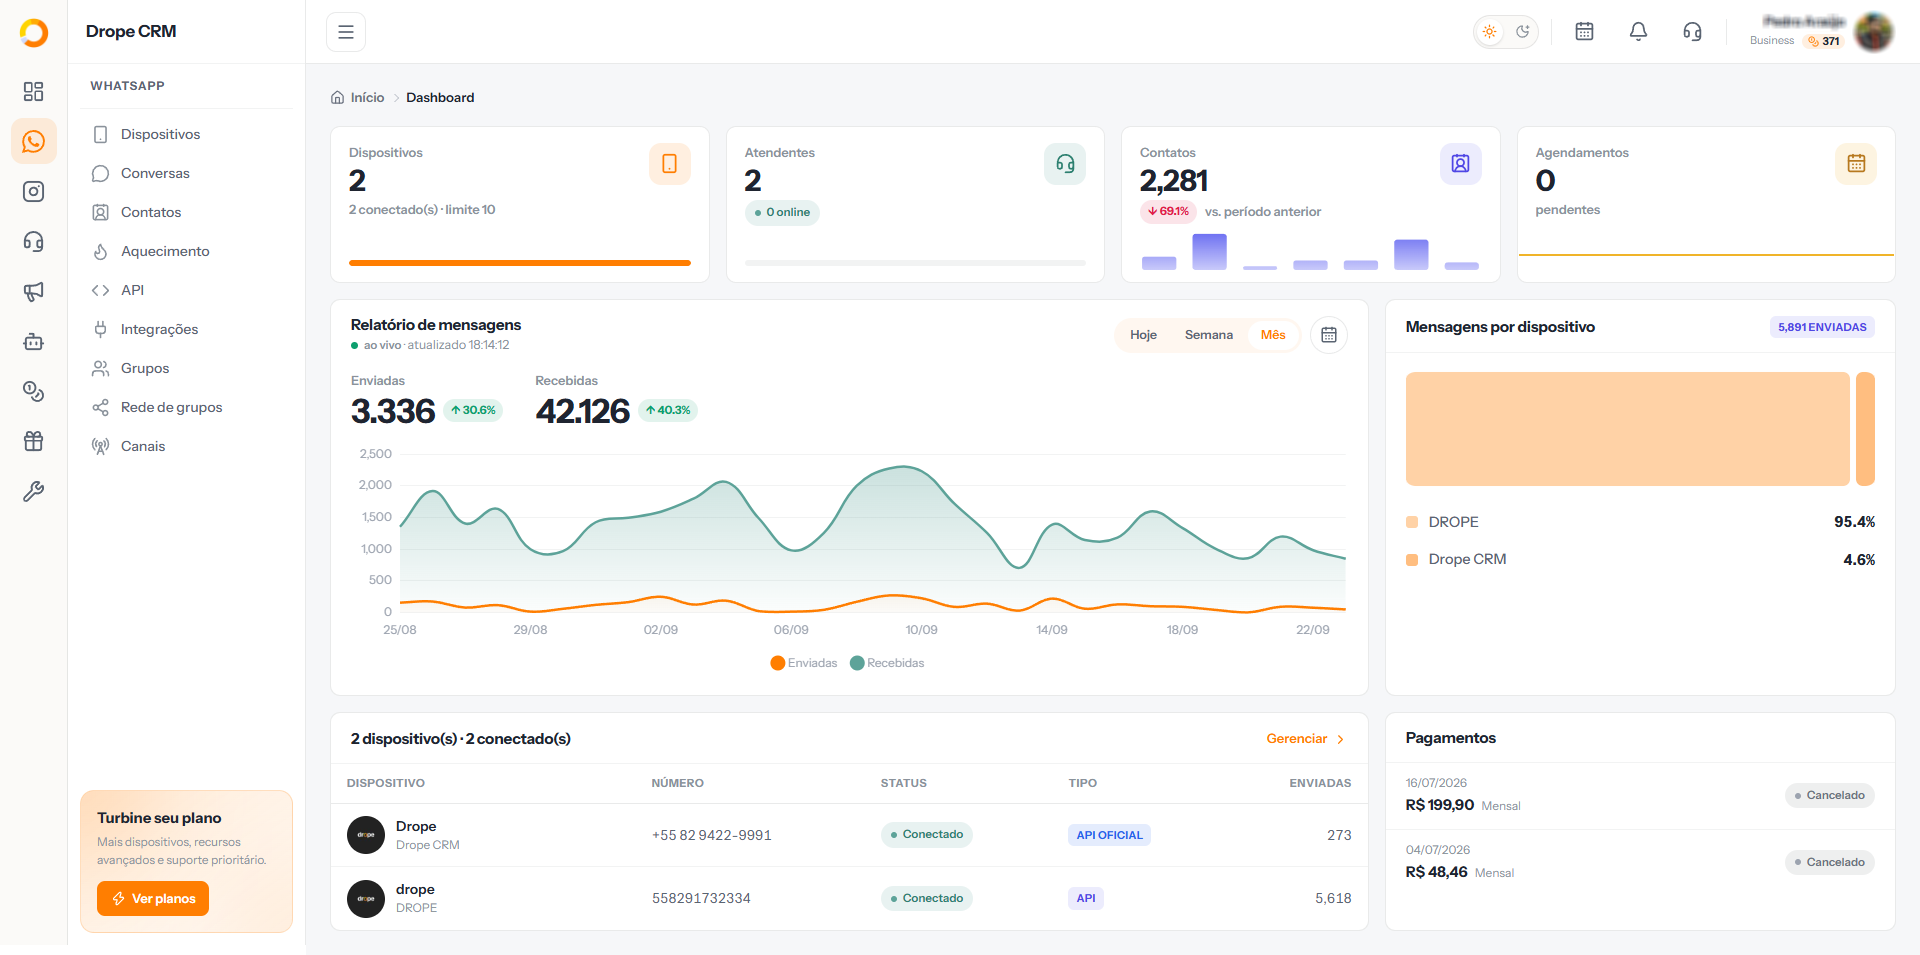Select the Hoje period tab
The image size is (1920, 955).
tap(1143, 335)
